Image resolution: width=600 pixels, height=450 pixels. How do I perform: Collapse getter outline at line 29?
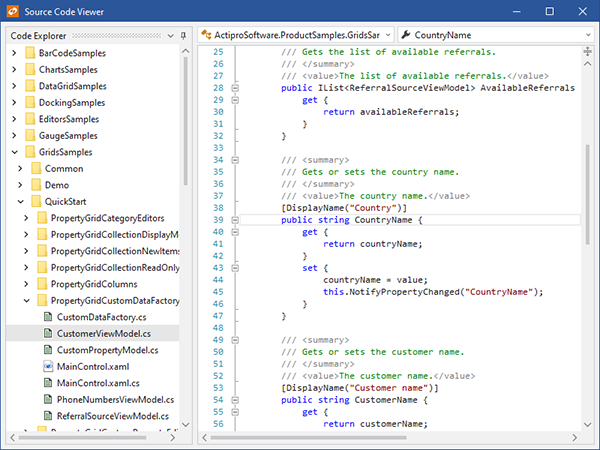235,100
